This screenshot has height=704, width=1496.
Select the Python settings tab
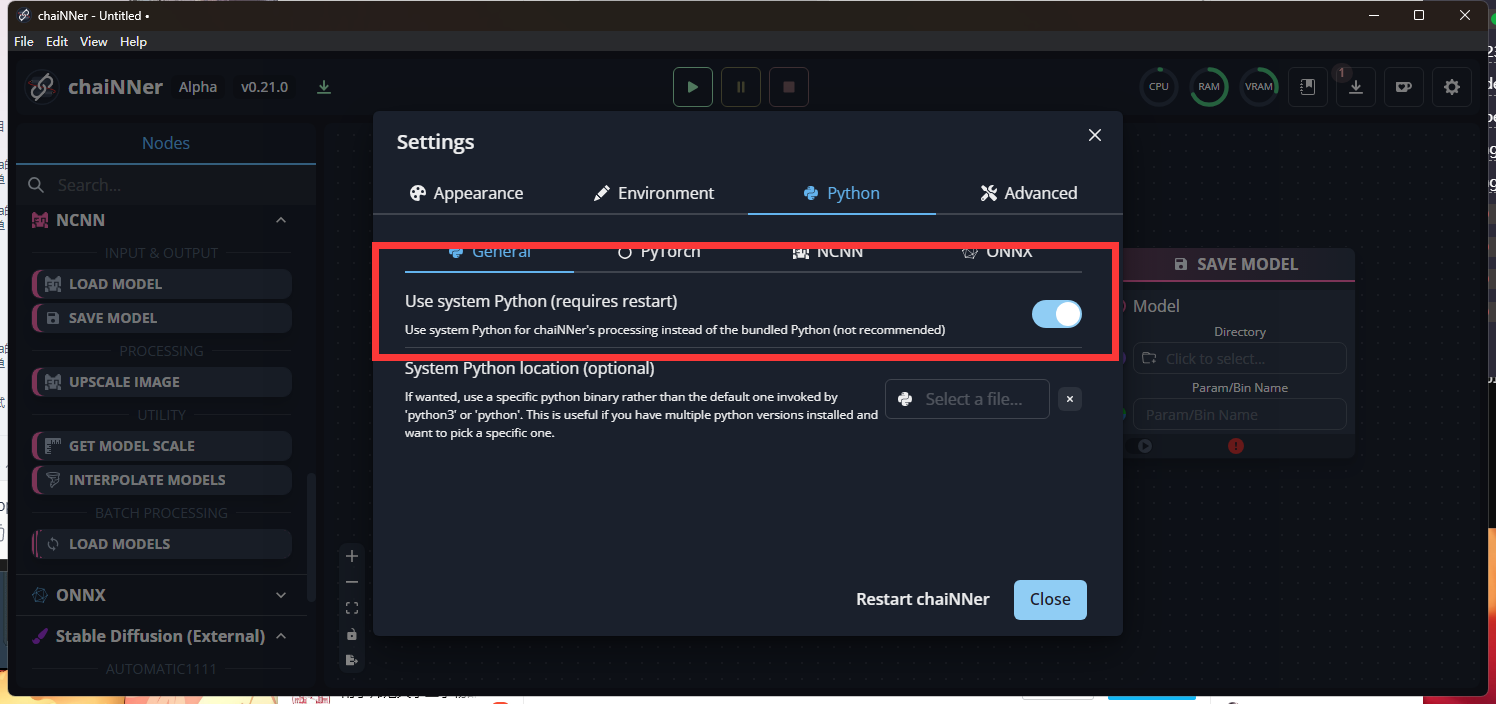tap(842, 193)
